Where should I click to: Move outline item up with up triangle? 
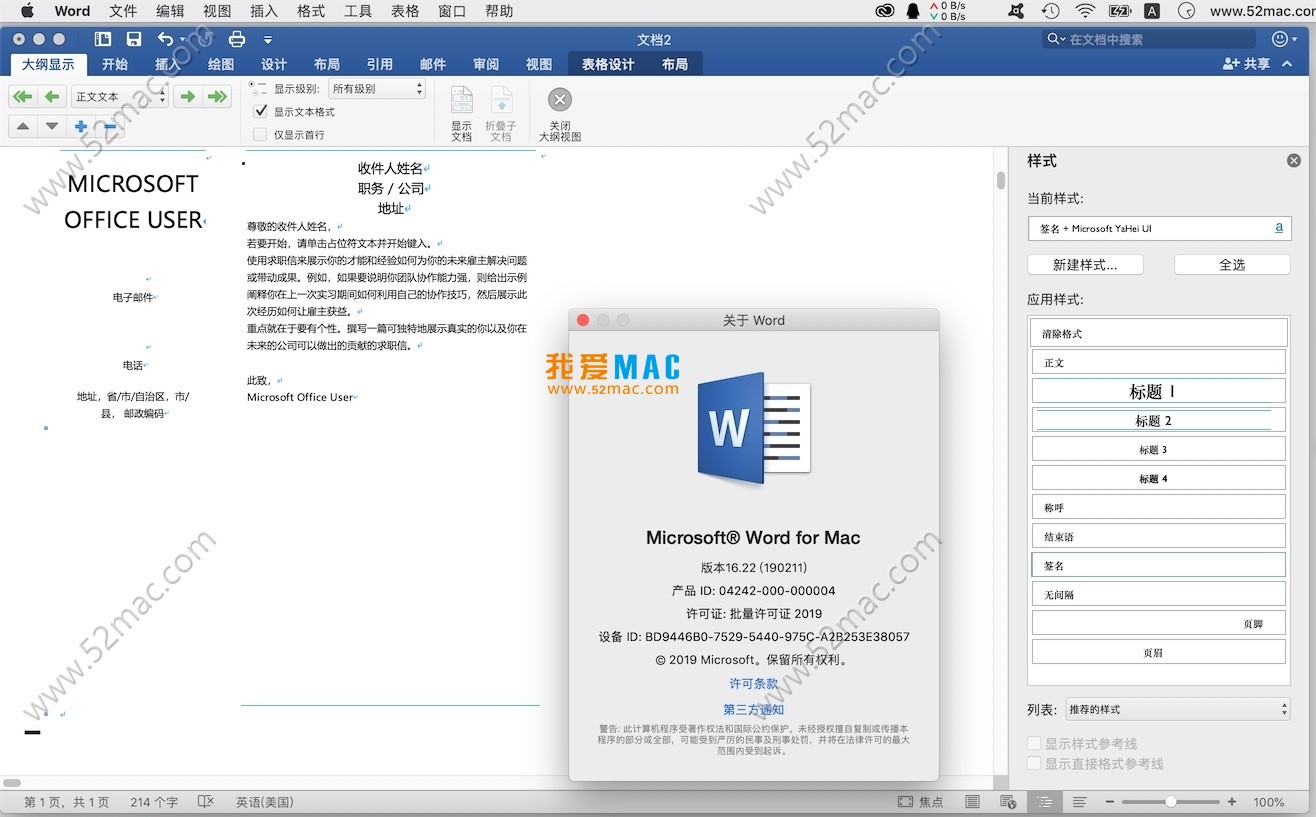[x=24, y=127]
